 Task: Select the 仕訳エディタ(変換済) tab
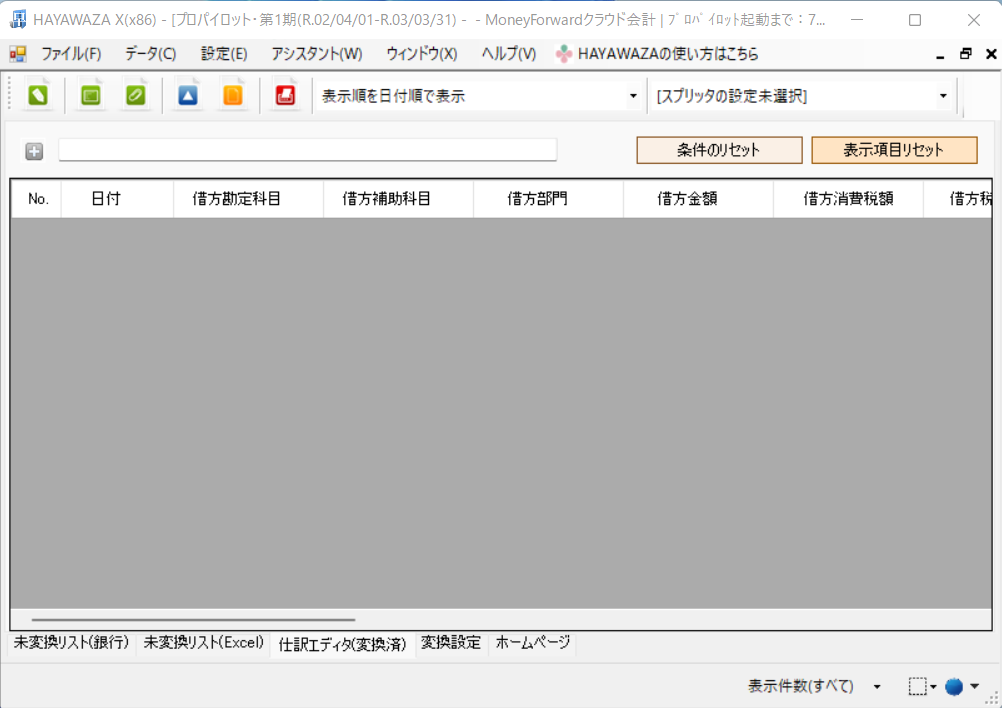343,644
